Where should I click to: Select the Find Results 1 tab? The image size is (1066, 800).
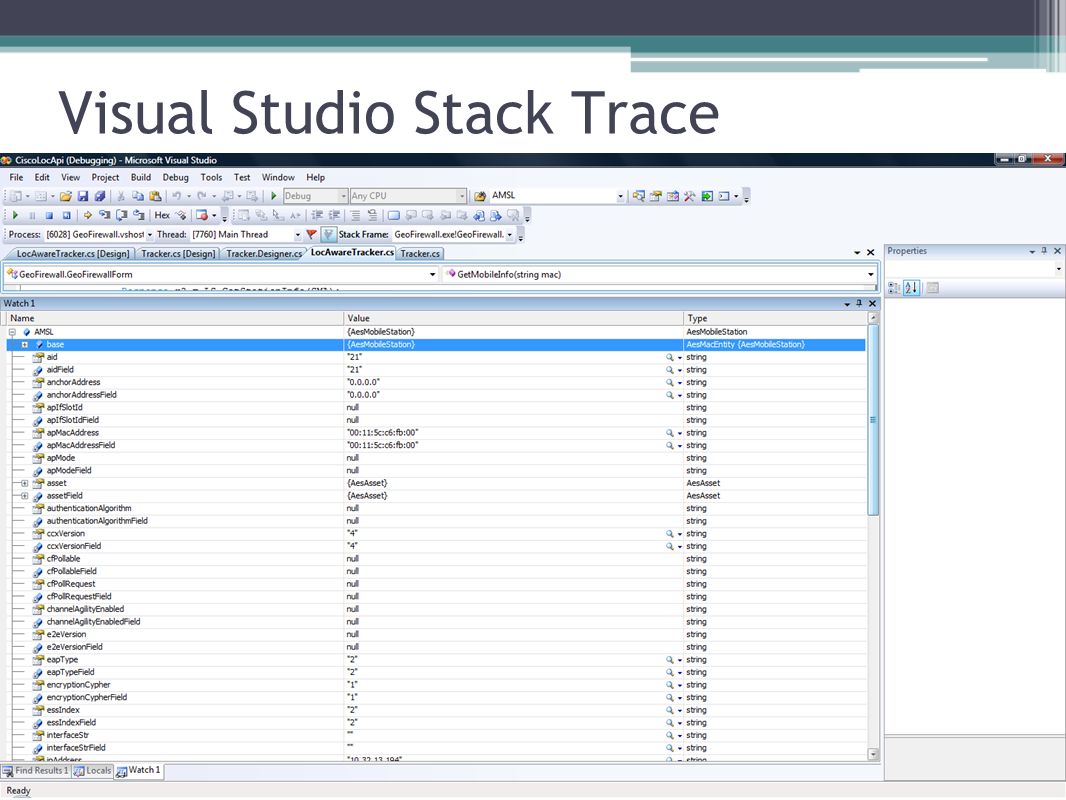35,771
